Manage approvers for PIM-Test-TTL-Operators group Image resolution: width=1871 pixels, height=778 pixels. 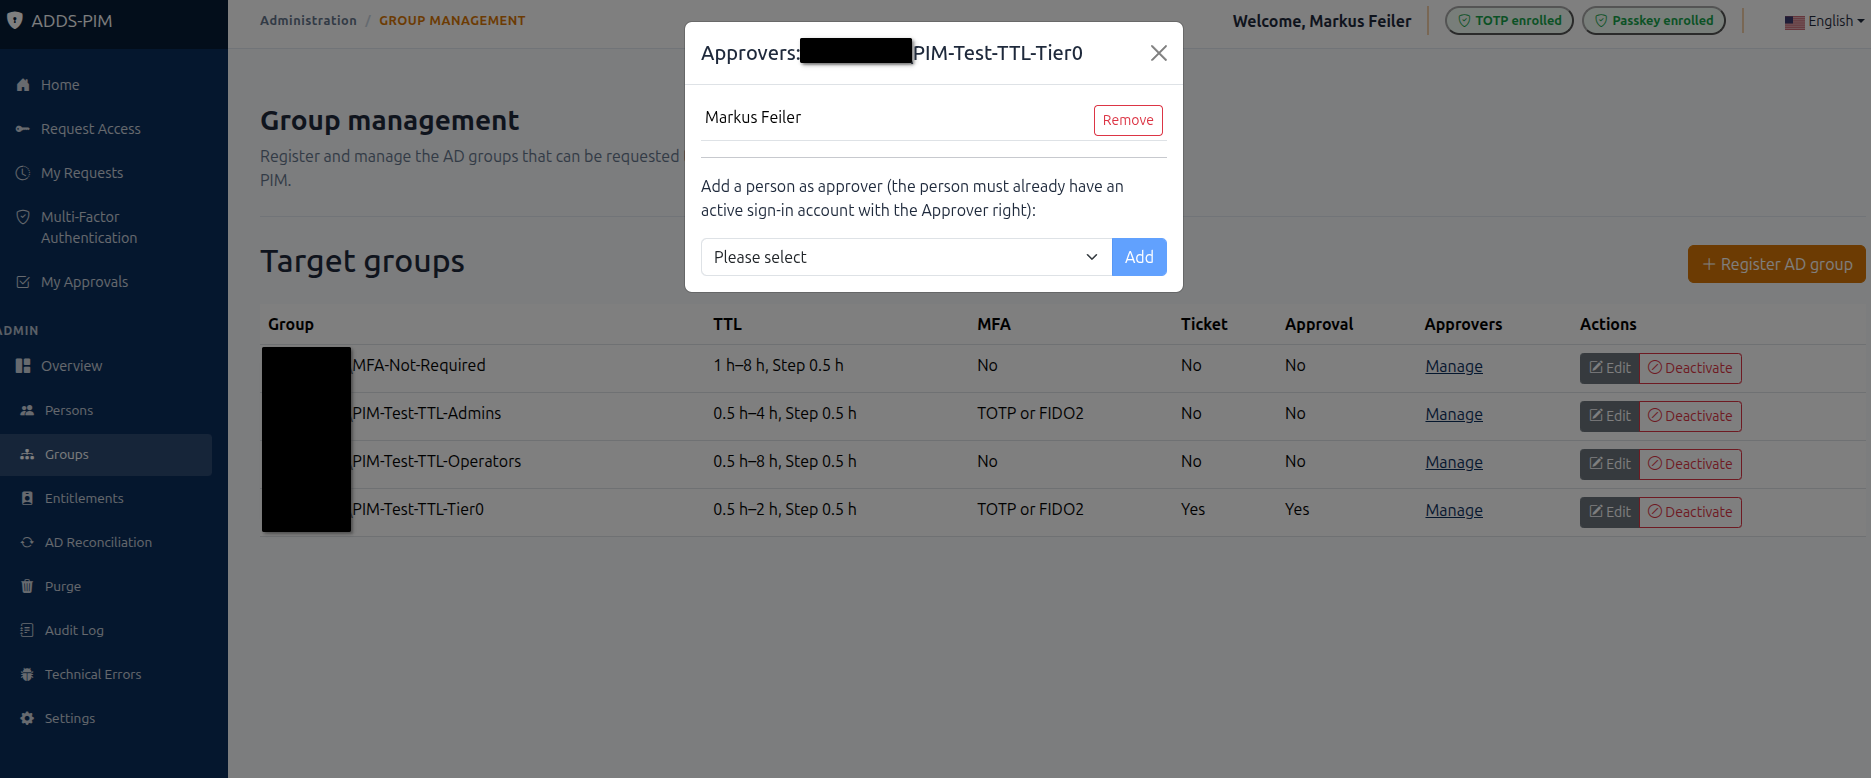[1454, 462]
